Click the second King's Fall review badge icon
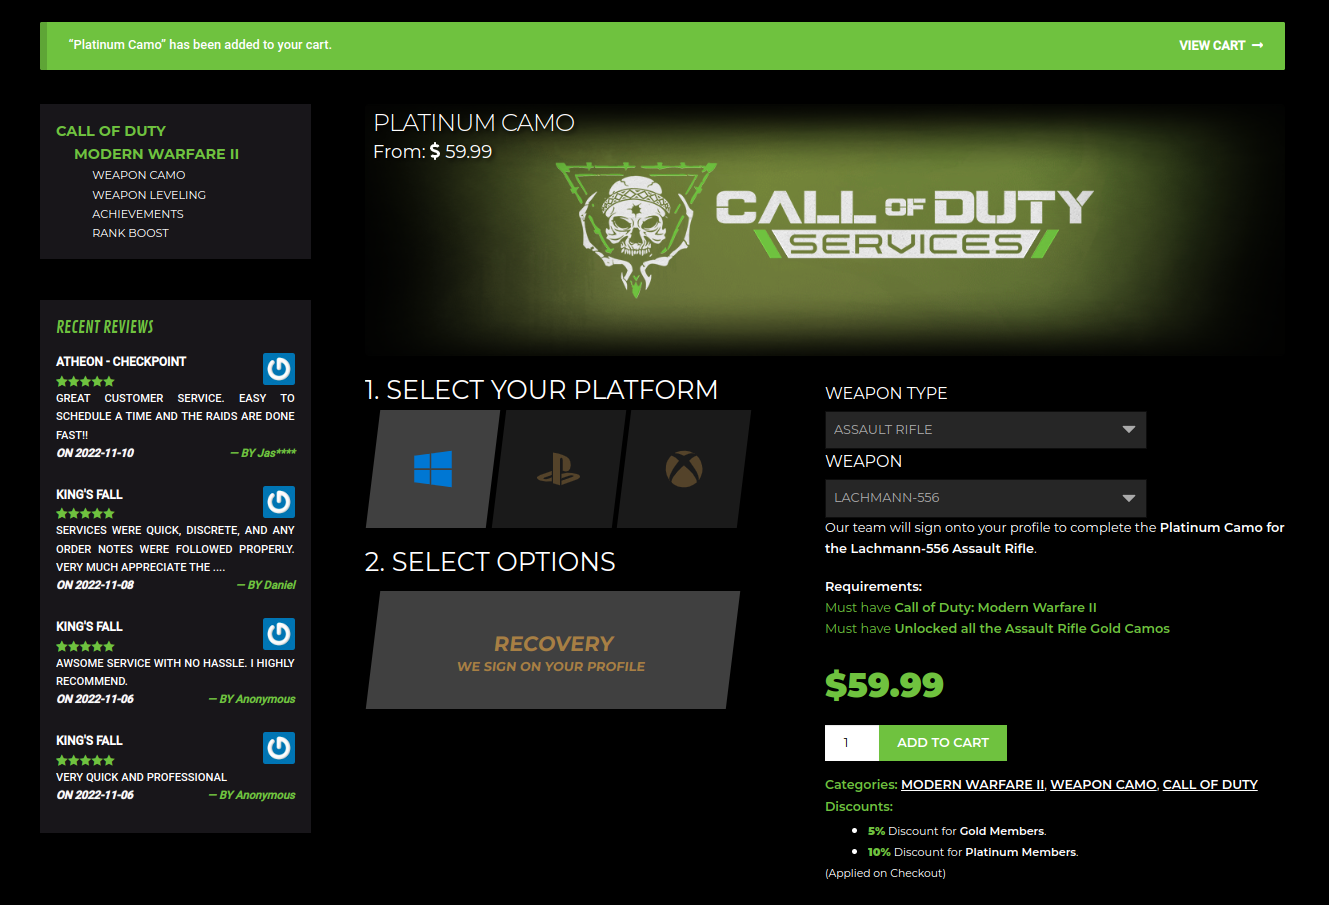This screenshot has width=1329, height=905. pyautogui.click(x=279, y=634)
